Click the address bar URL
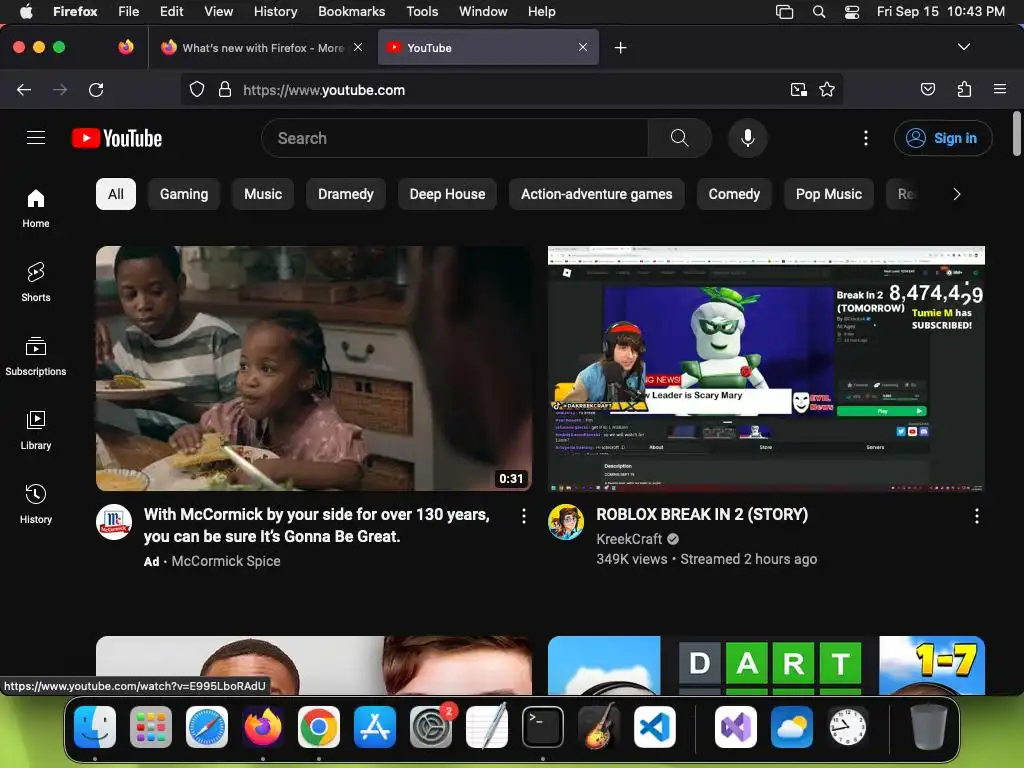 tap(324, 90)
